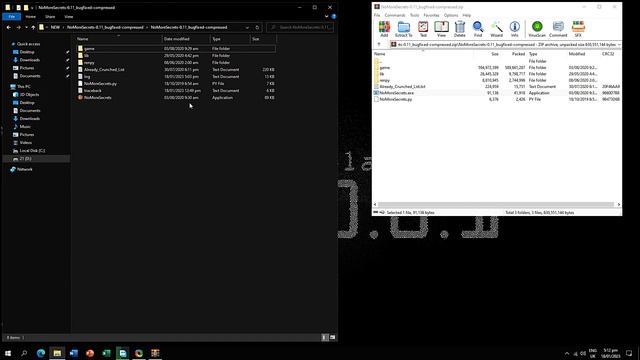Open the File tab in Explorer

(x=12, y=16)
